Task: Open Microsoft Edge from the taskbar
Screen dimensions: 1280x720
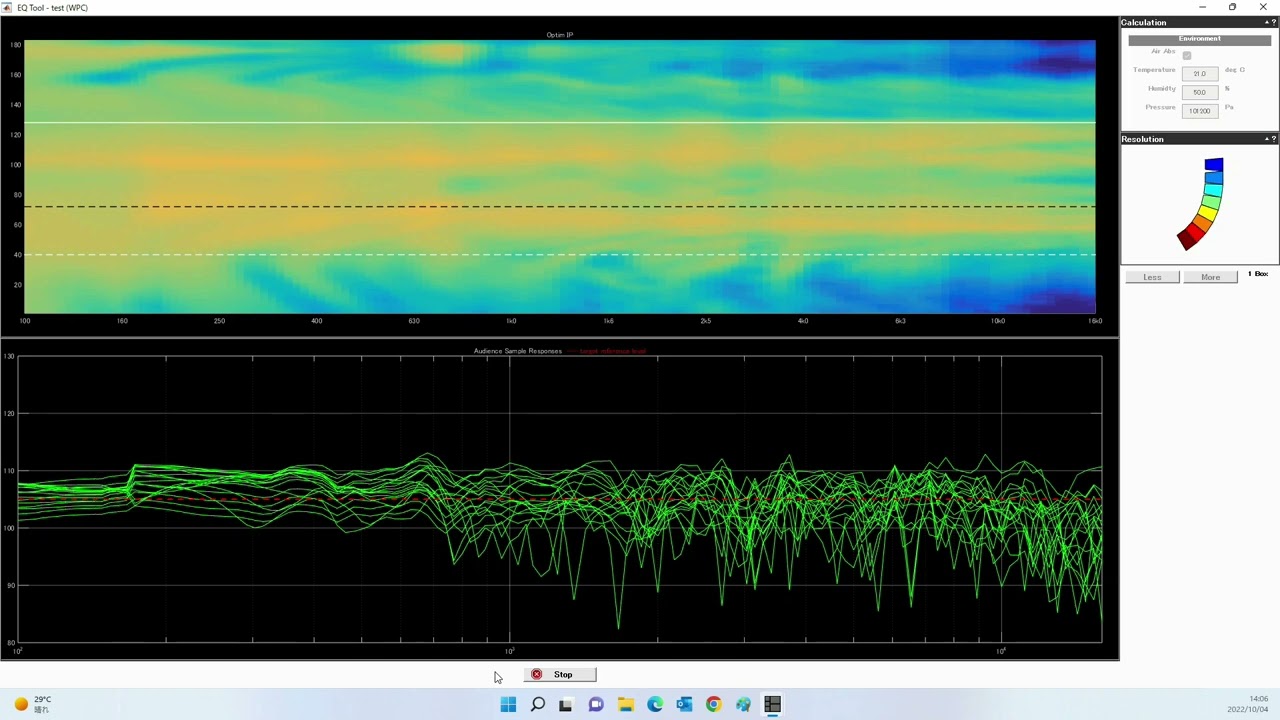Action: click(655, 704)
